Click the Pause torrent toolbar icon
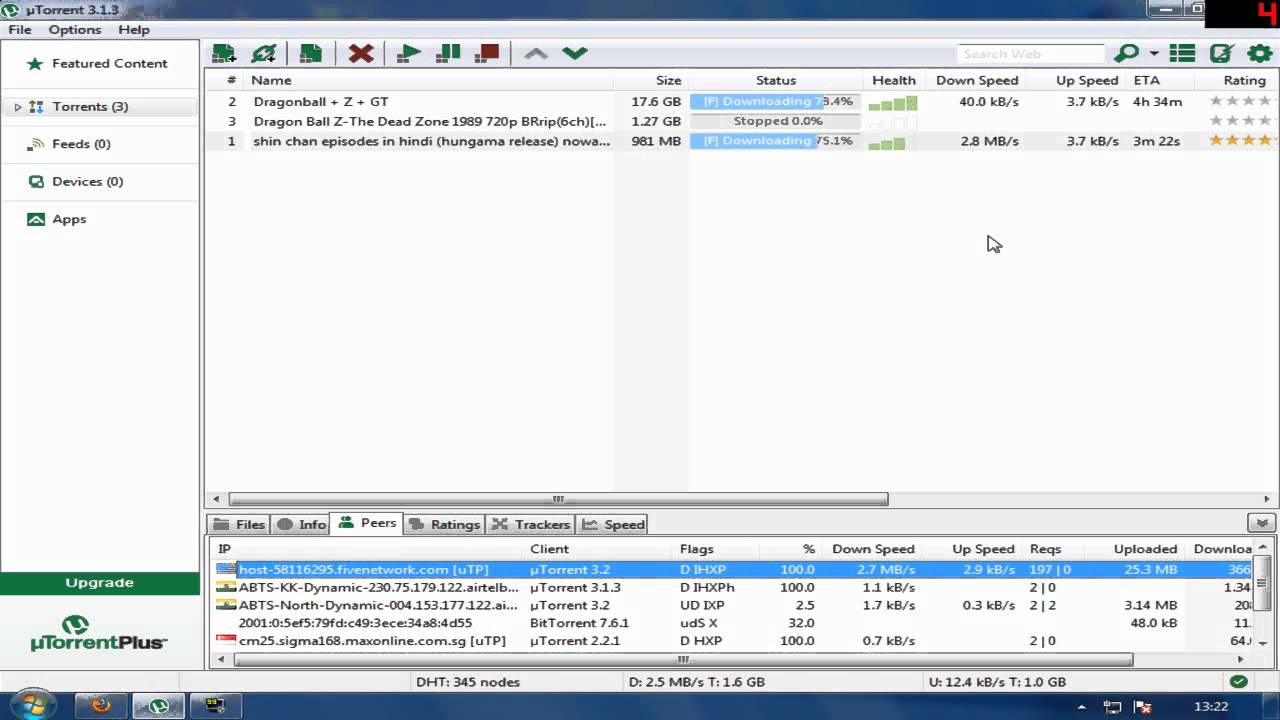 click(x=448, y=53)
